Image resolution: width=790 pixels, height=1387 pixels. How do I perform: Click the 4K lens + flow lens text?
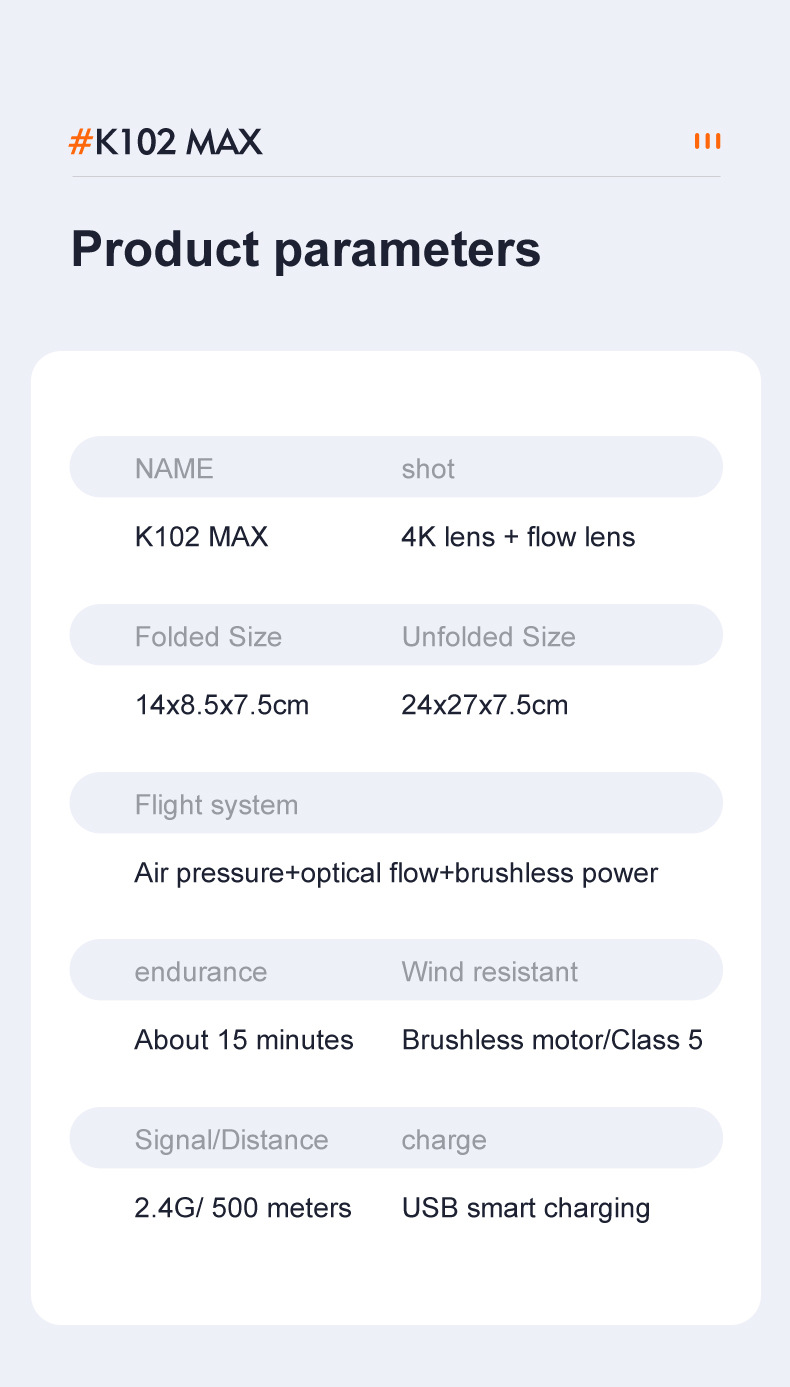tap(518, 537)
